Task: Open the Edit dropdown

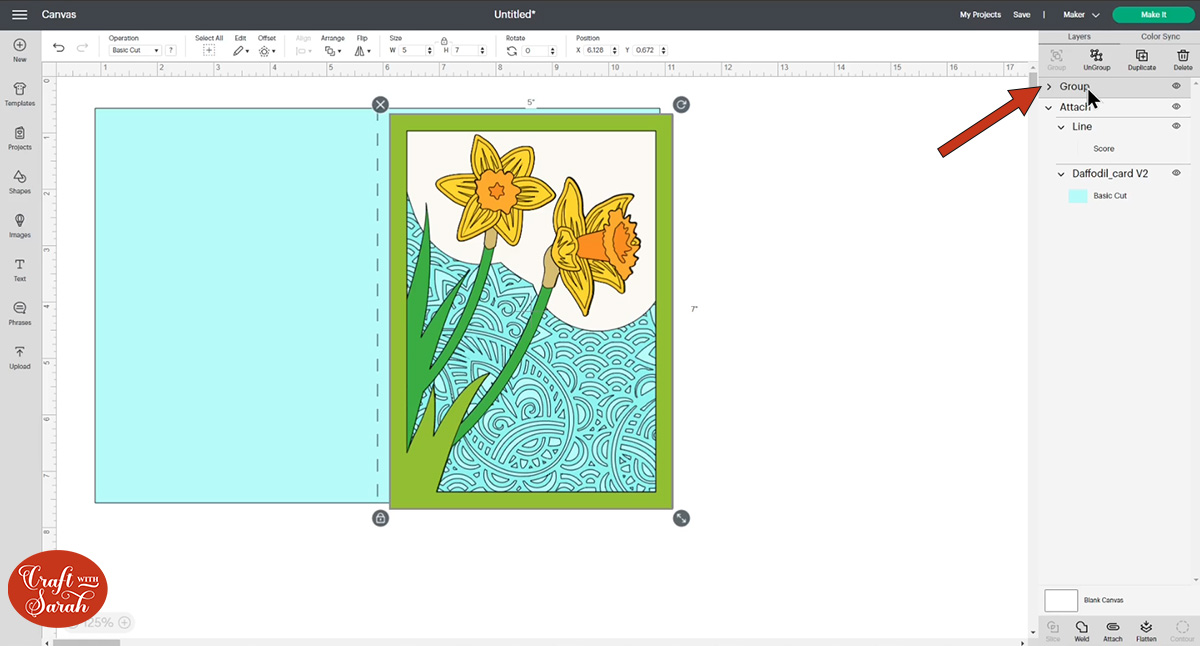Action: 241,50
